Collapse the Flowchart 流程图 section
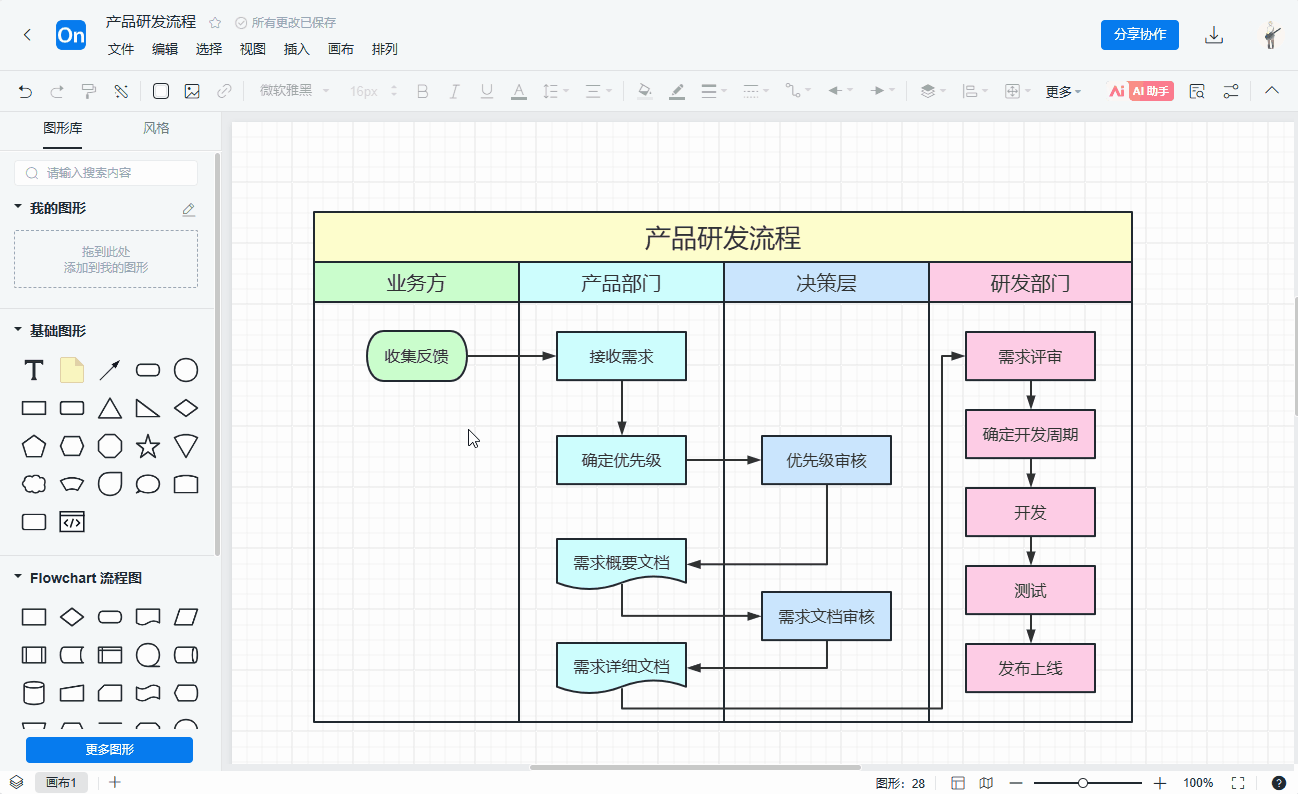This screenshot has height=794, width=1298. pyautogui.click(x=18, y=577)
